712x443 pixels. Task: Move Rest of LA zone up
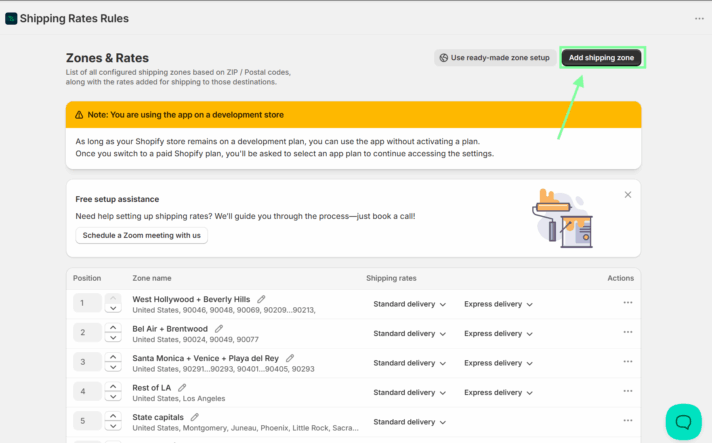[113, 386]
